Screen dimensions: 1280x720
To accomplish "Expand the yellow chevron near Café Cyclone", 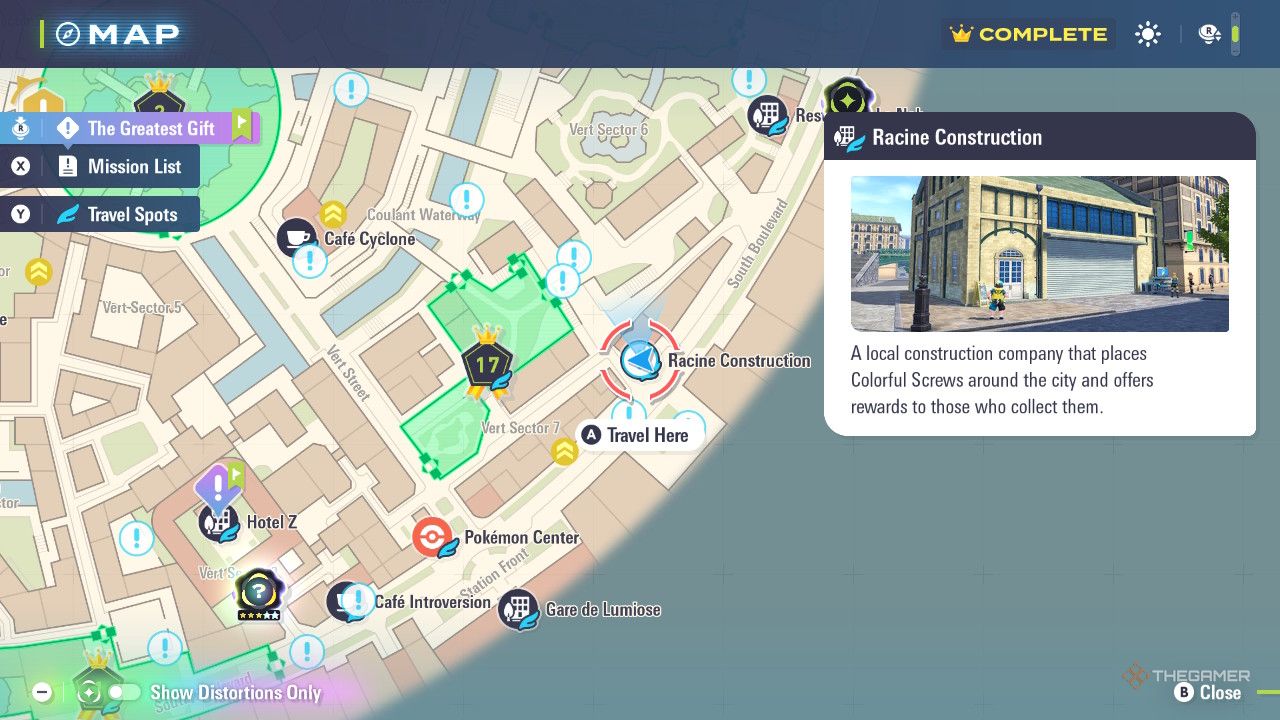I will tap(332, 213).
